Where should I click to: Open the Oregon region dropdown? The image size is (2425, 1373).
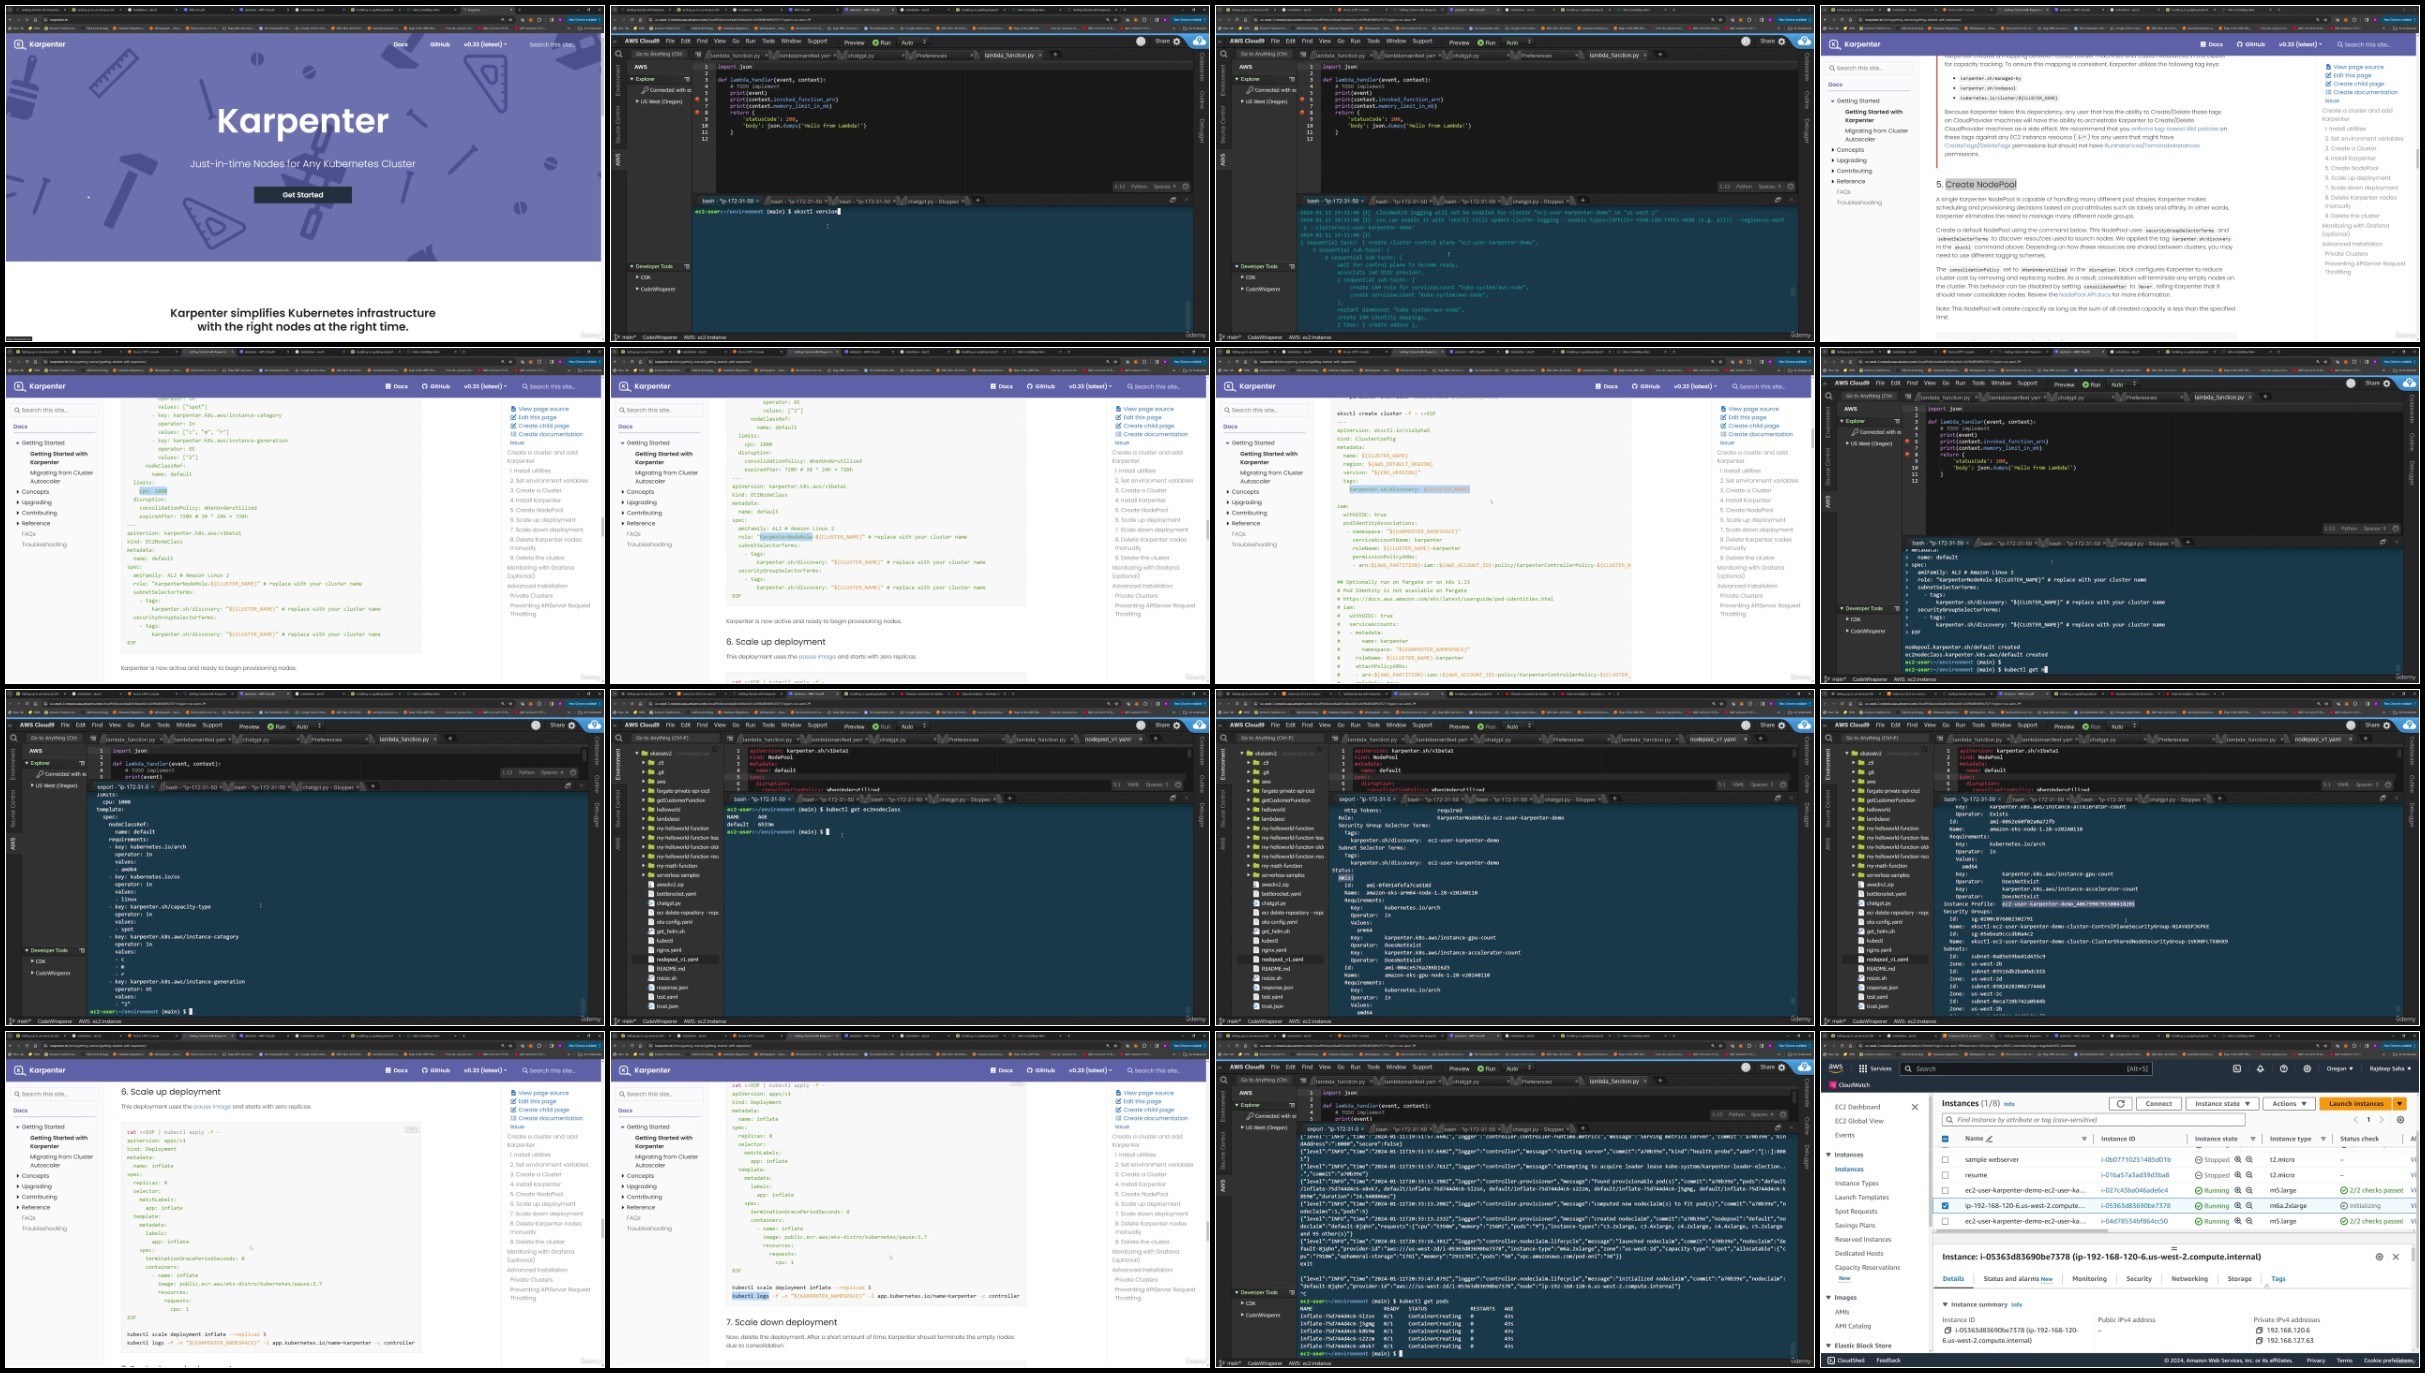(x=2339, y=1068)
